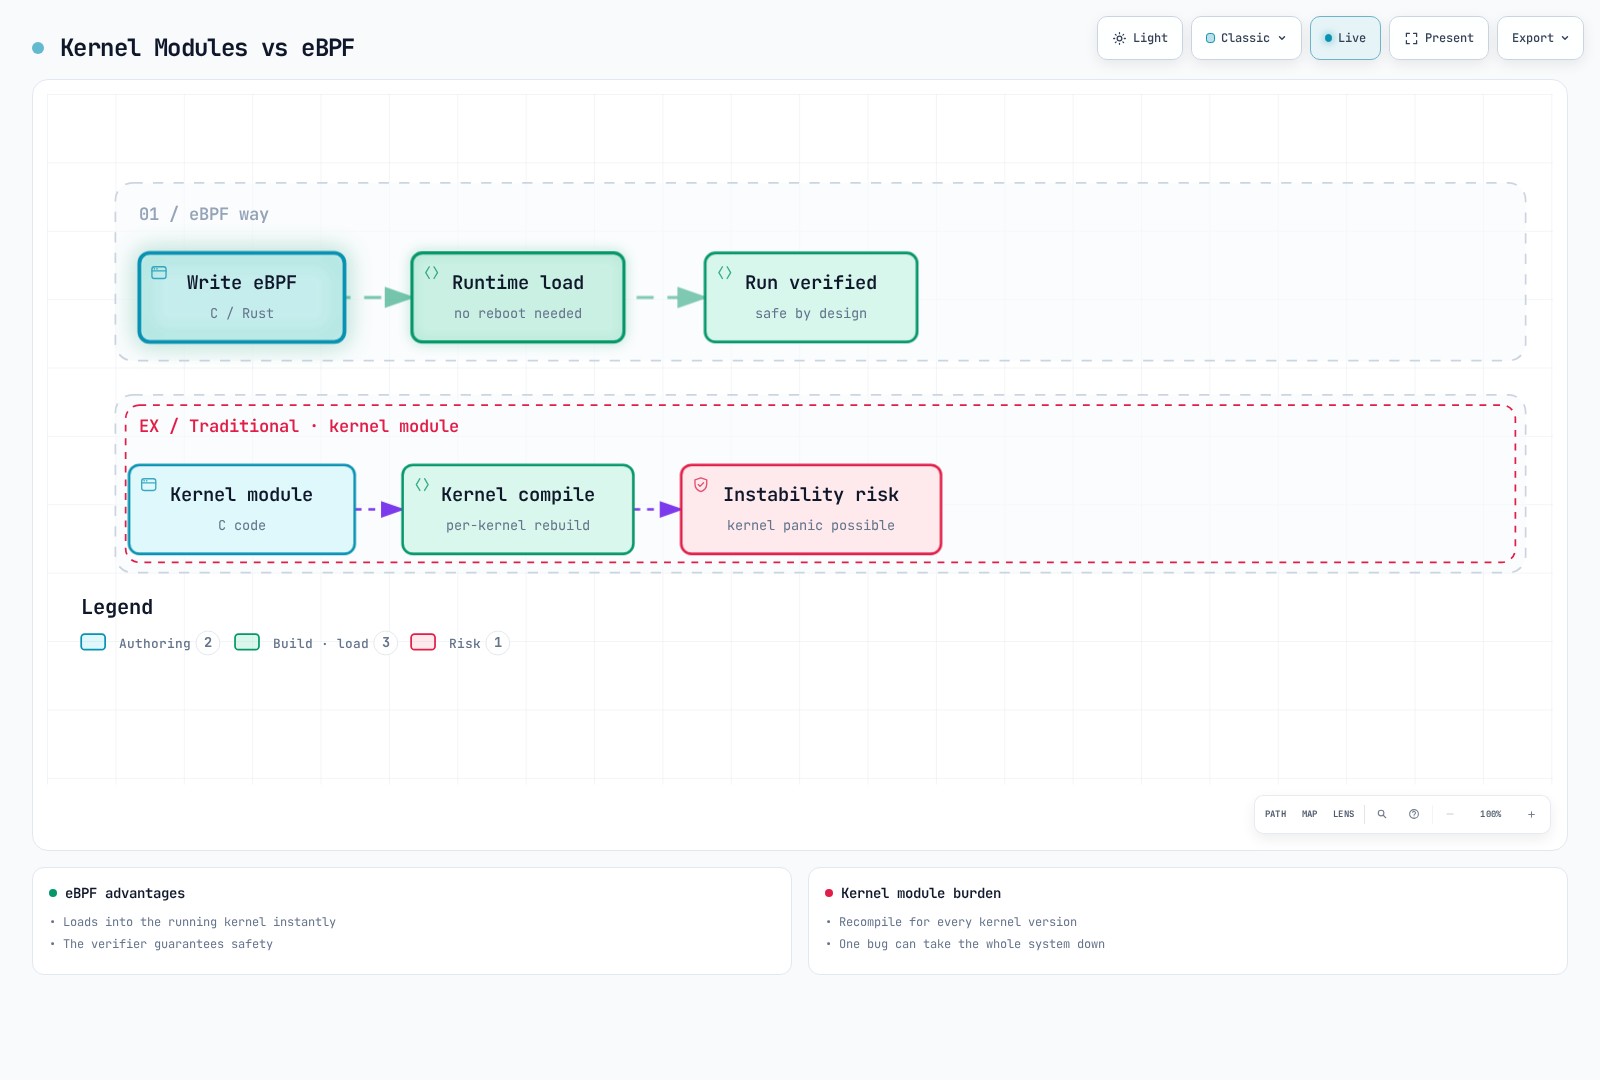This screenshot has width=1600, height=1080.
Task: Select the Write eBPF node
Action: click(242, 297)
